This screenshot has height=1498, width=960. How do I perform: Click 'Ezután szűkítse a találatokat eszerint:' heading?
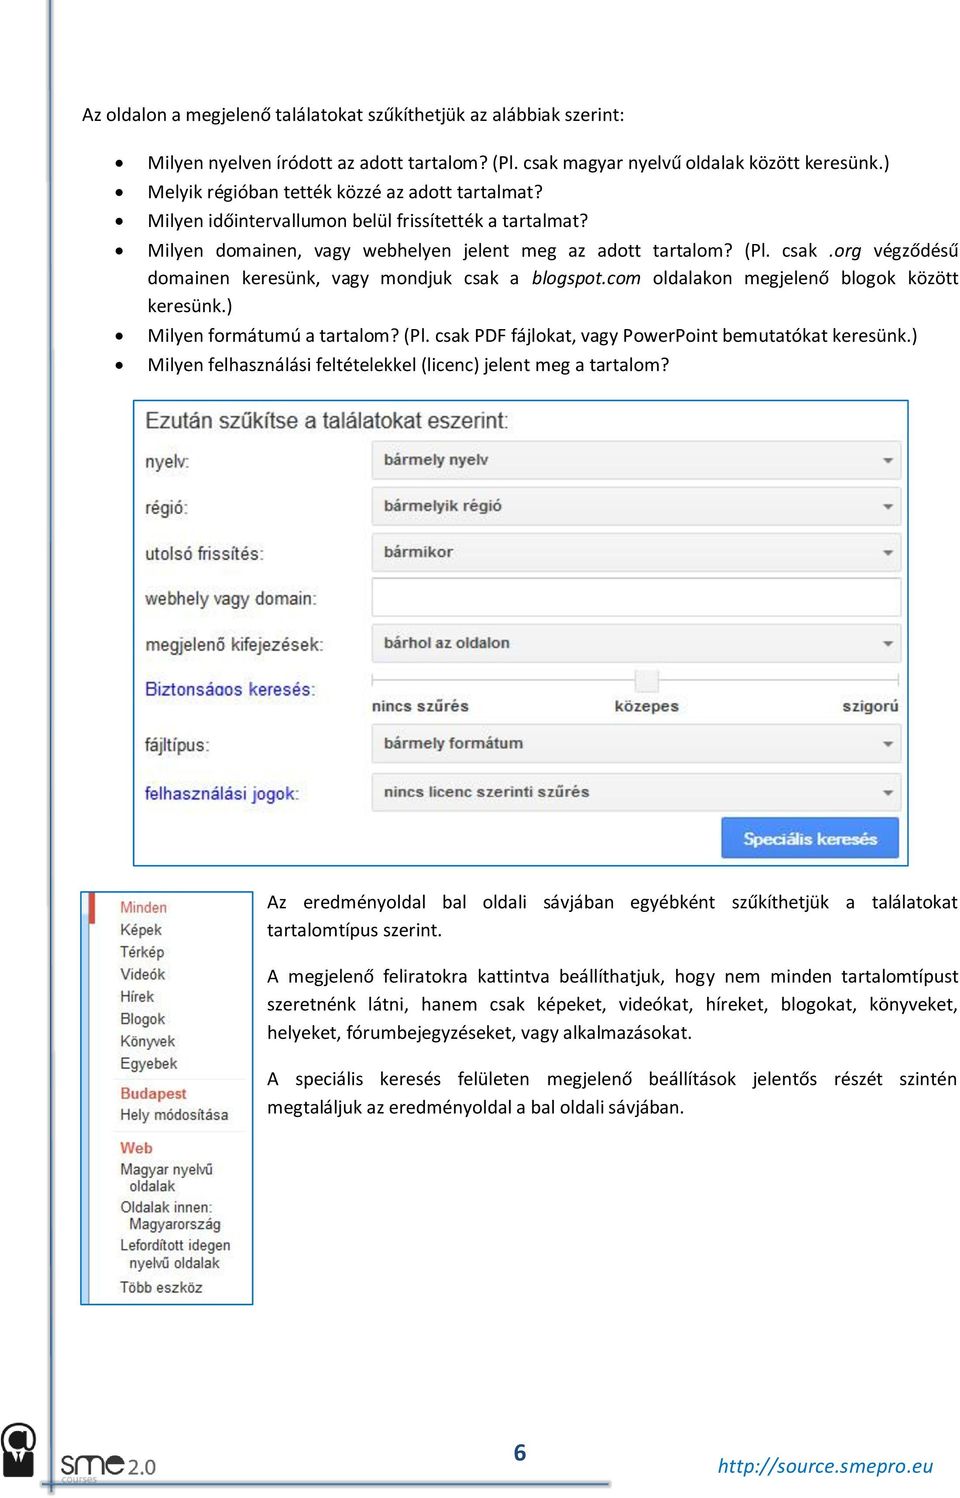pyautogui.click(x=327, y=421)
